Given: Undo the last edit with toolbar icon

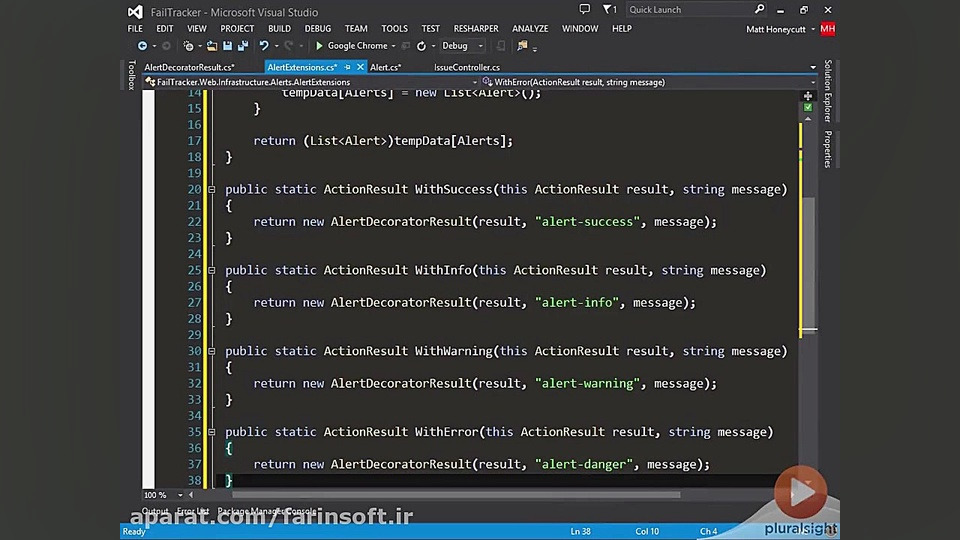Looking at the screenshot, I should (264, 46).
